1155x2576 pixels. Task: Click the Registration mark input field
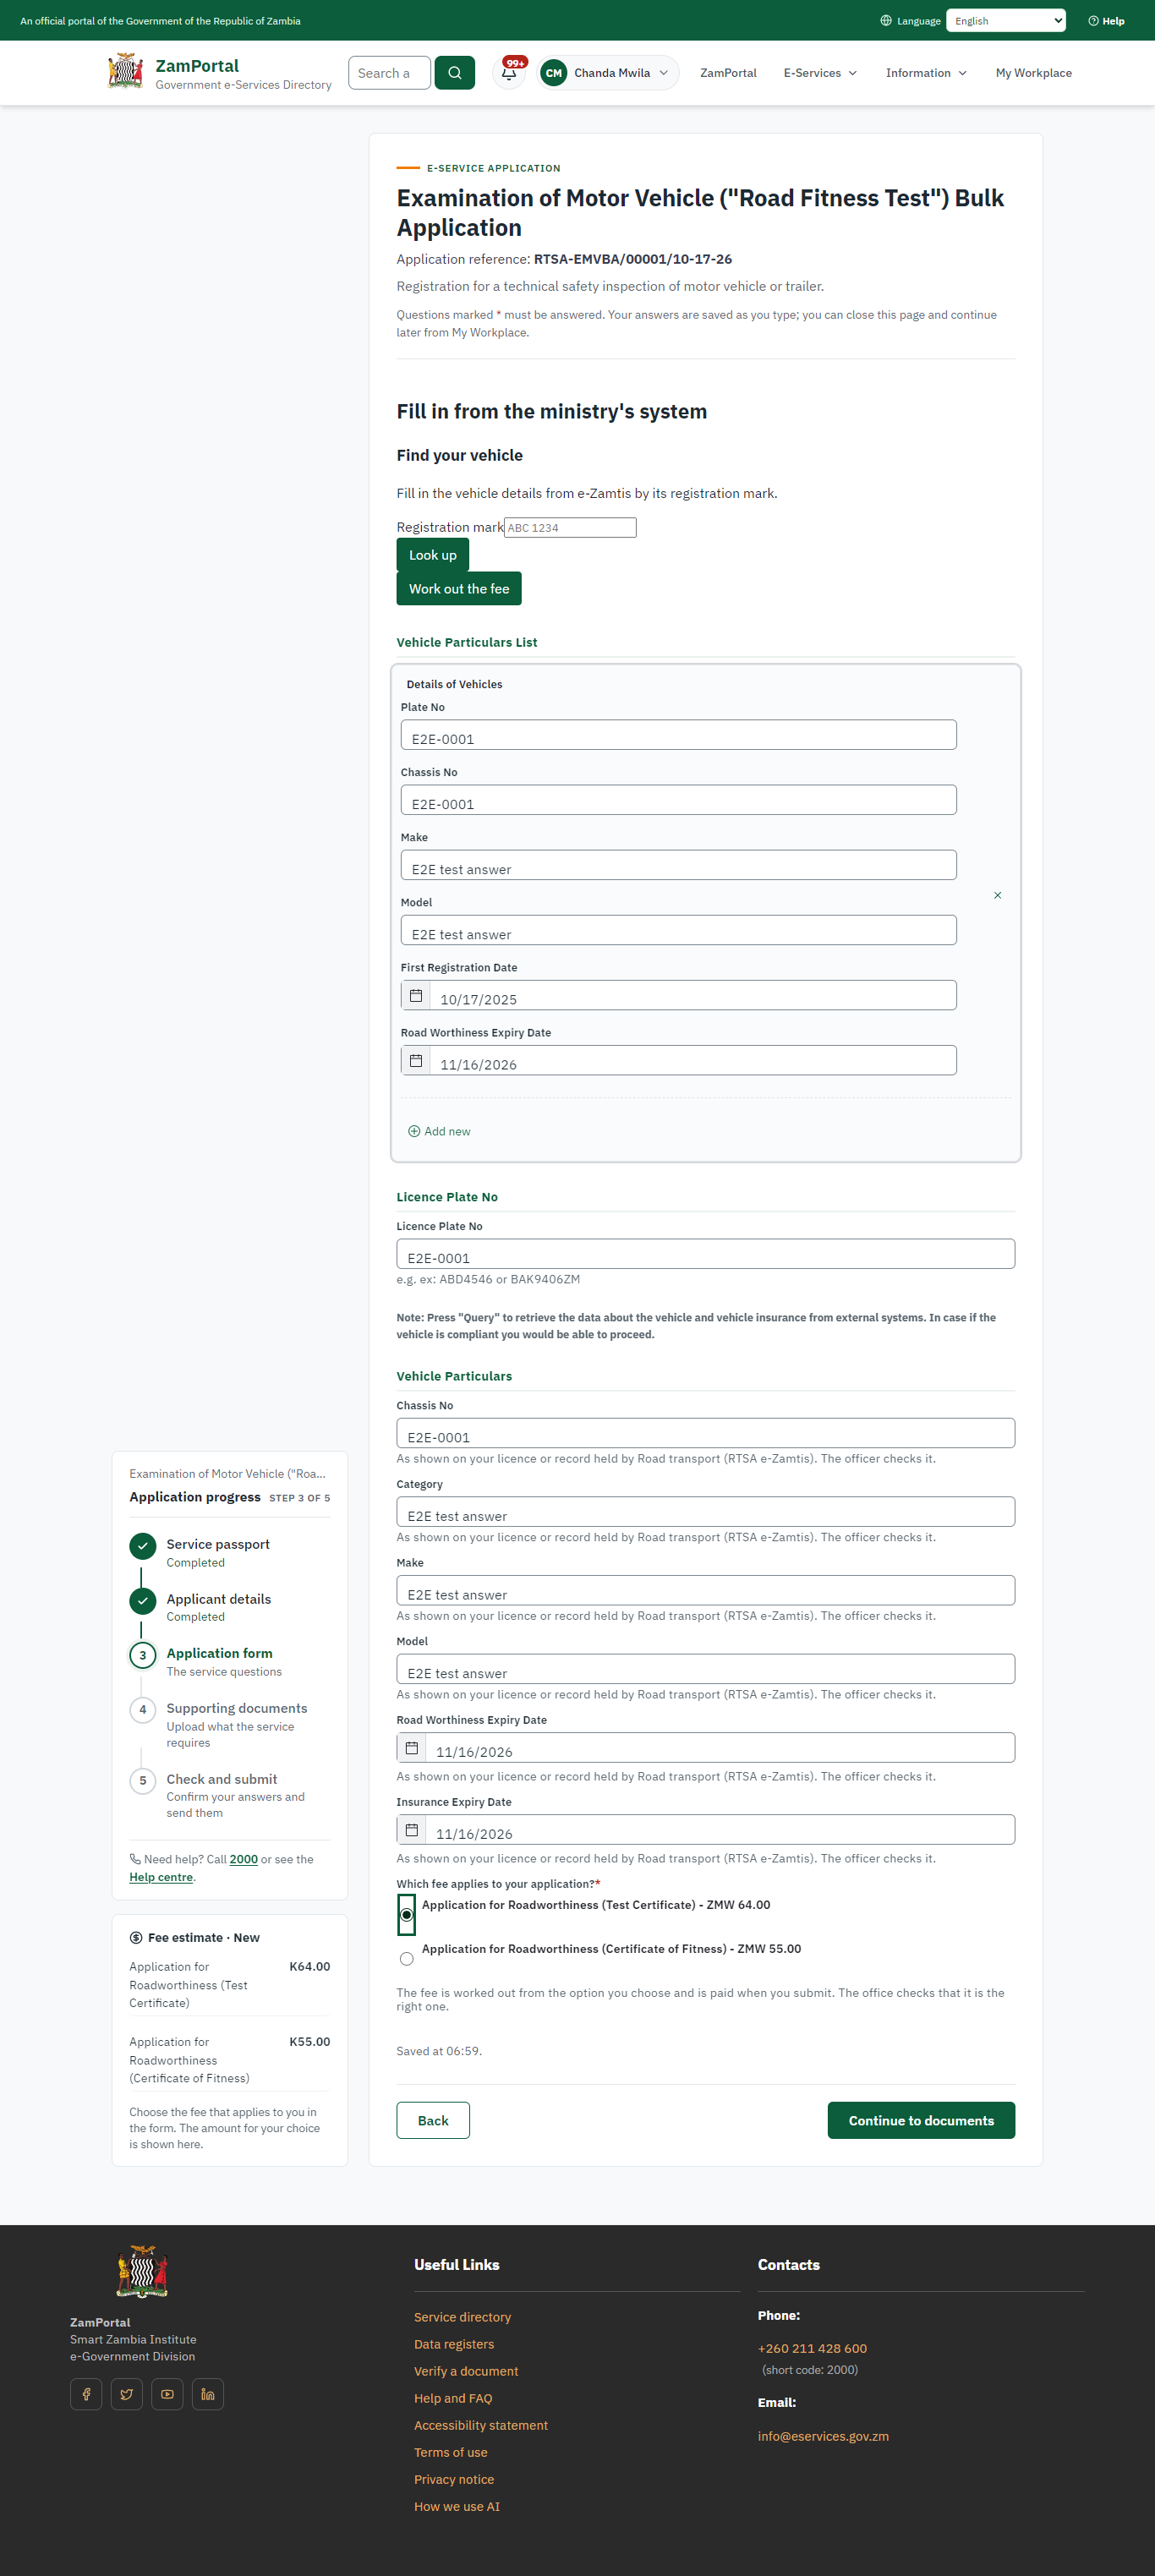[x=570, y=528]
